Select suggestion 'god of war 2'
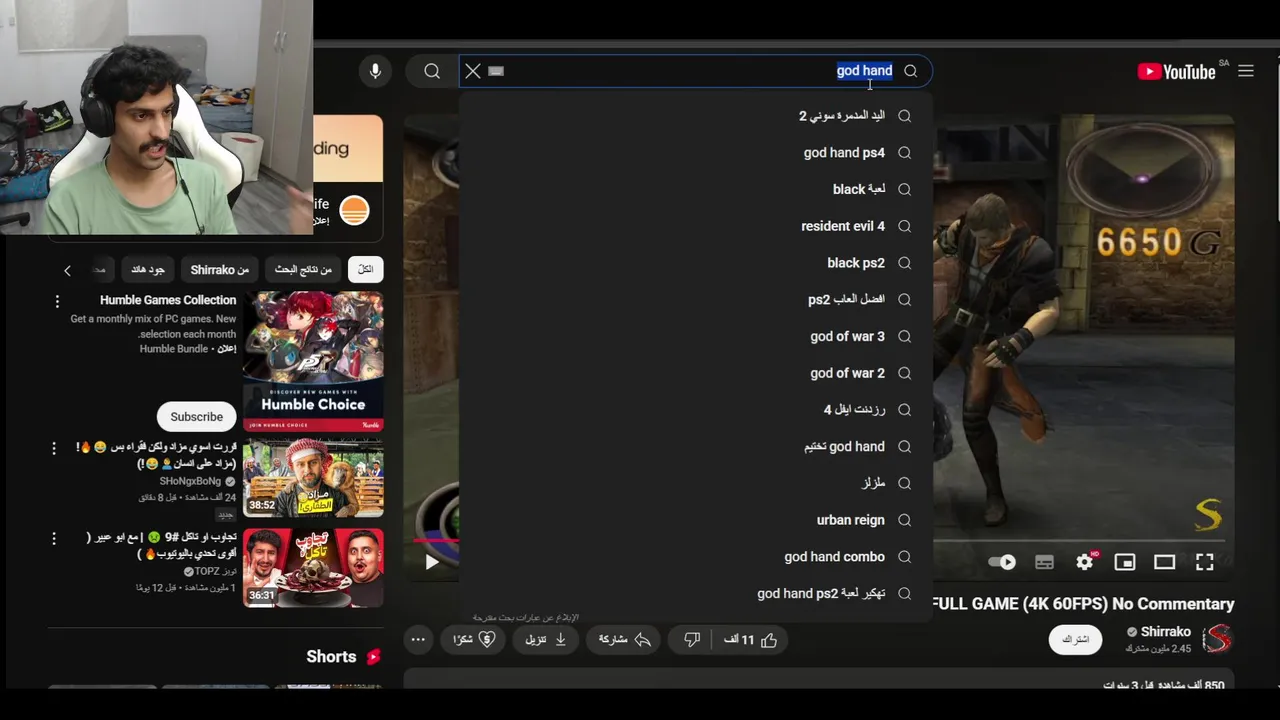 (x=695, y=373)
